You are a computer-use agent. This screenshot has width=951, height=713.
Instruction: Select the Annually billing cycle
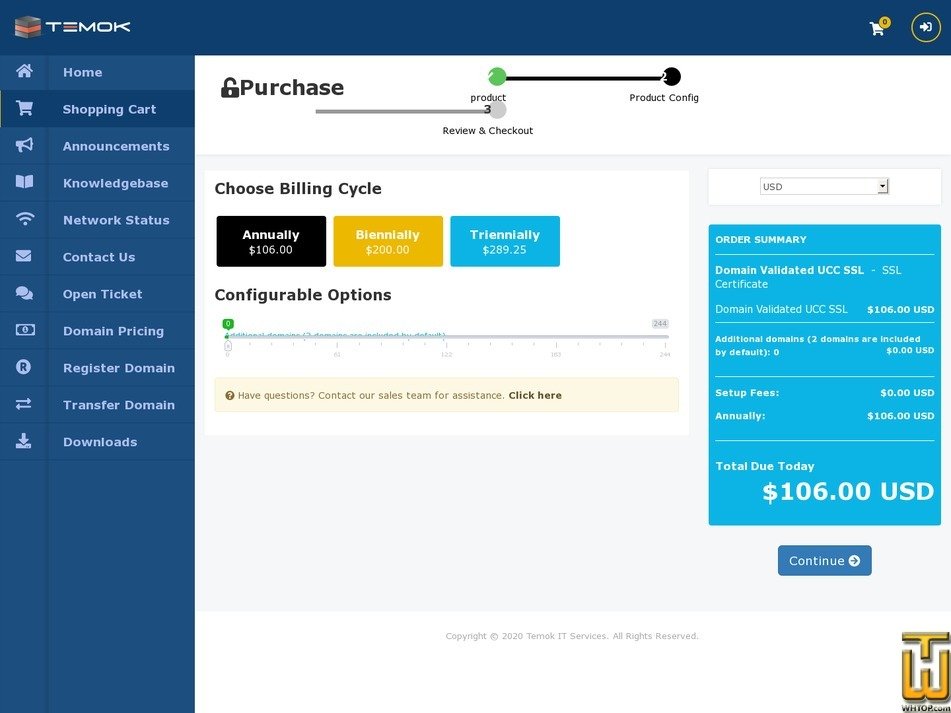point(271,241)
